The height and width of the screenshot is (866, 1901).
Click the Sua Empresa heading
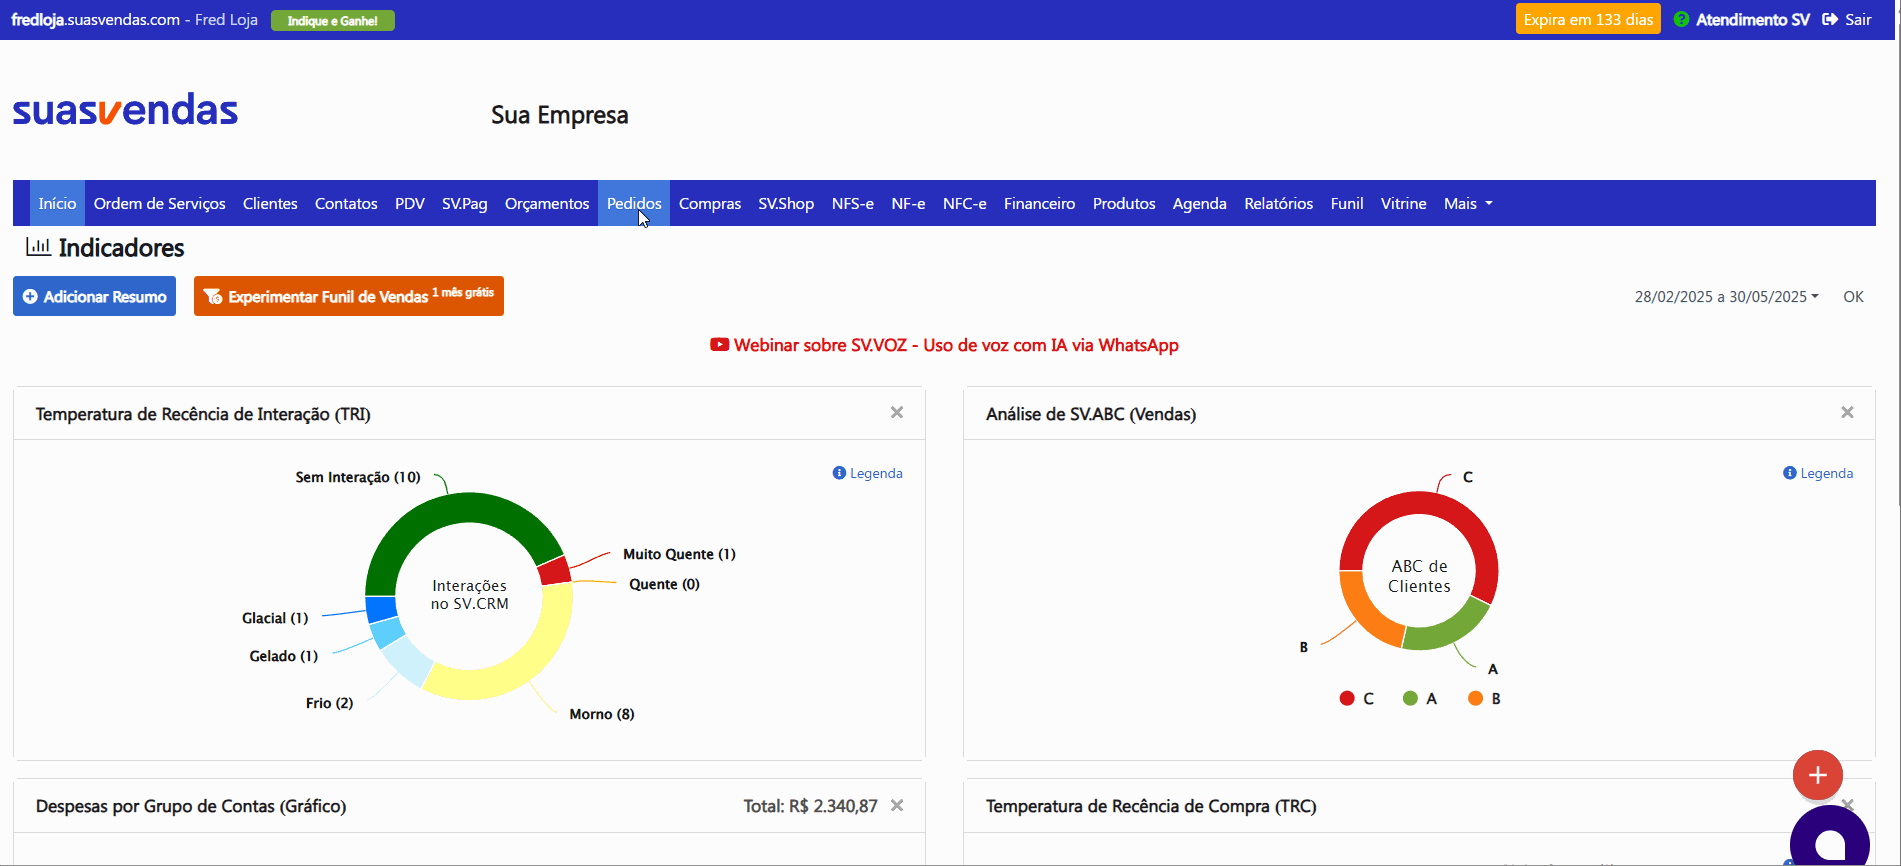click(x=560, y=115)
